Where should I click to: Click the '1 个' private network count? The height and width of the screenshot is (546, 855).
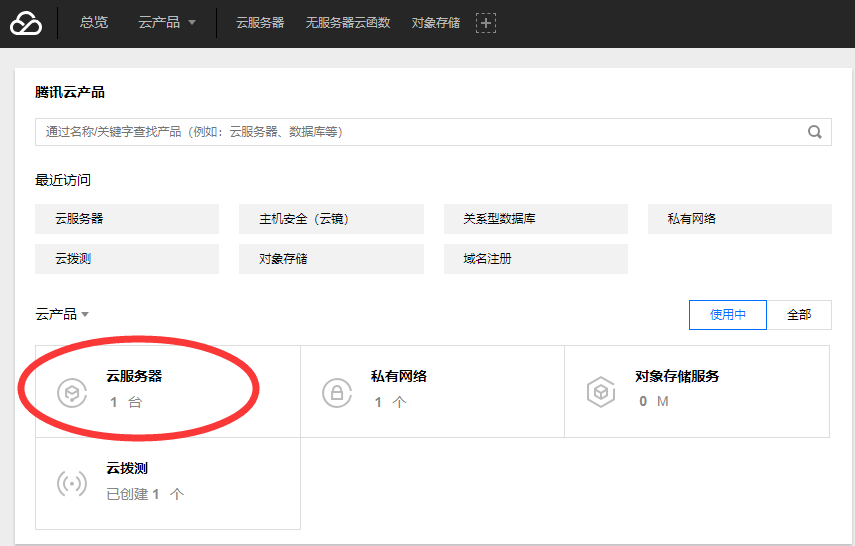pyautogui.click(x=390, y=403)
